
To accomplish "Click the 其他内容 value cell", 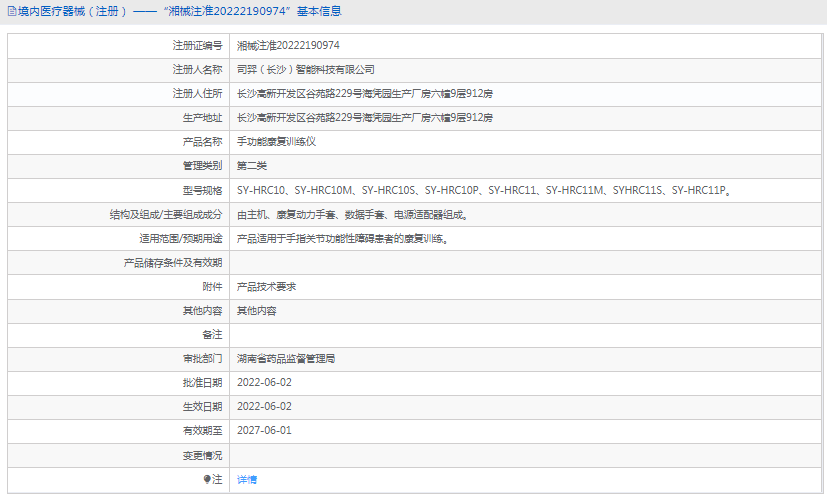I will 256,311.
